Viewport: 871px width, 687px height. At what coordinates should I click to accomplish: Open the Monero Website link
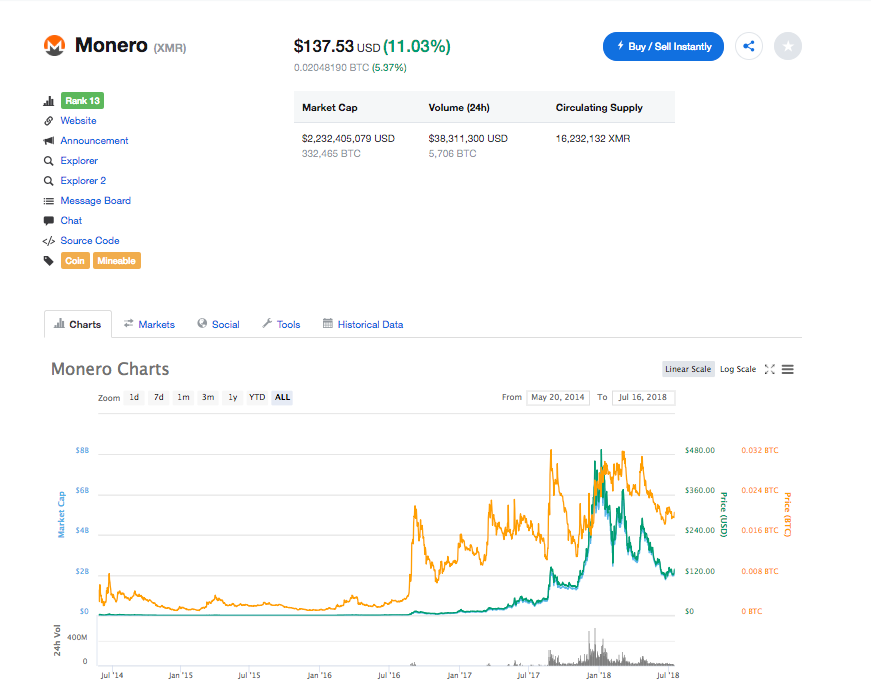(78, 121)
